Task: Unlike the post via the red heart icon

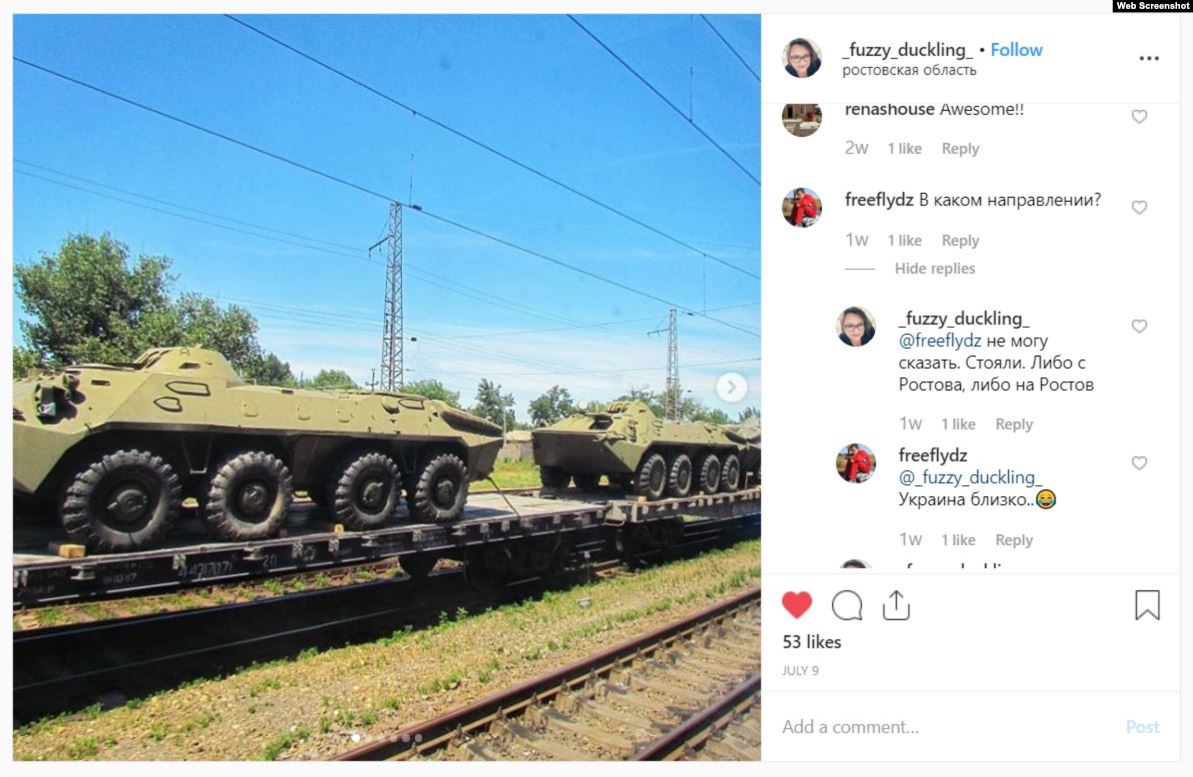Action: coord(797,605)
